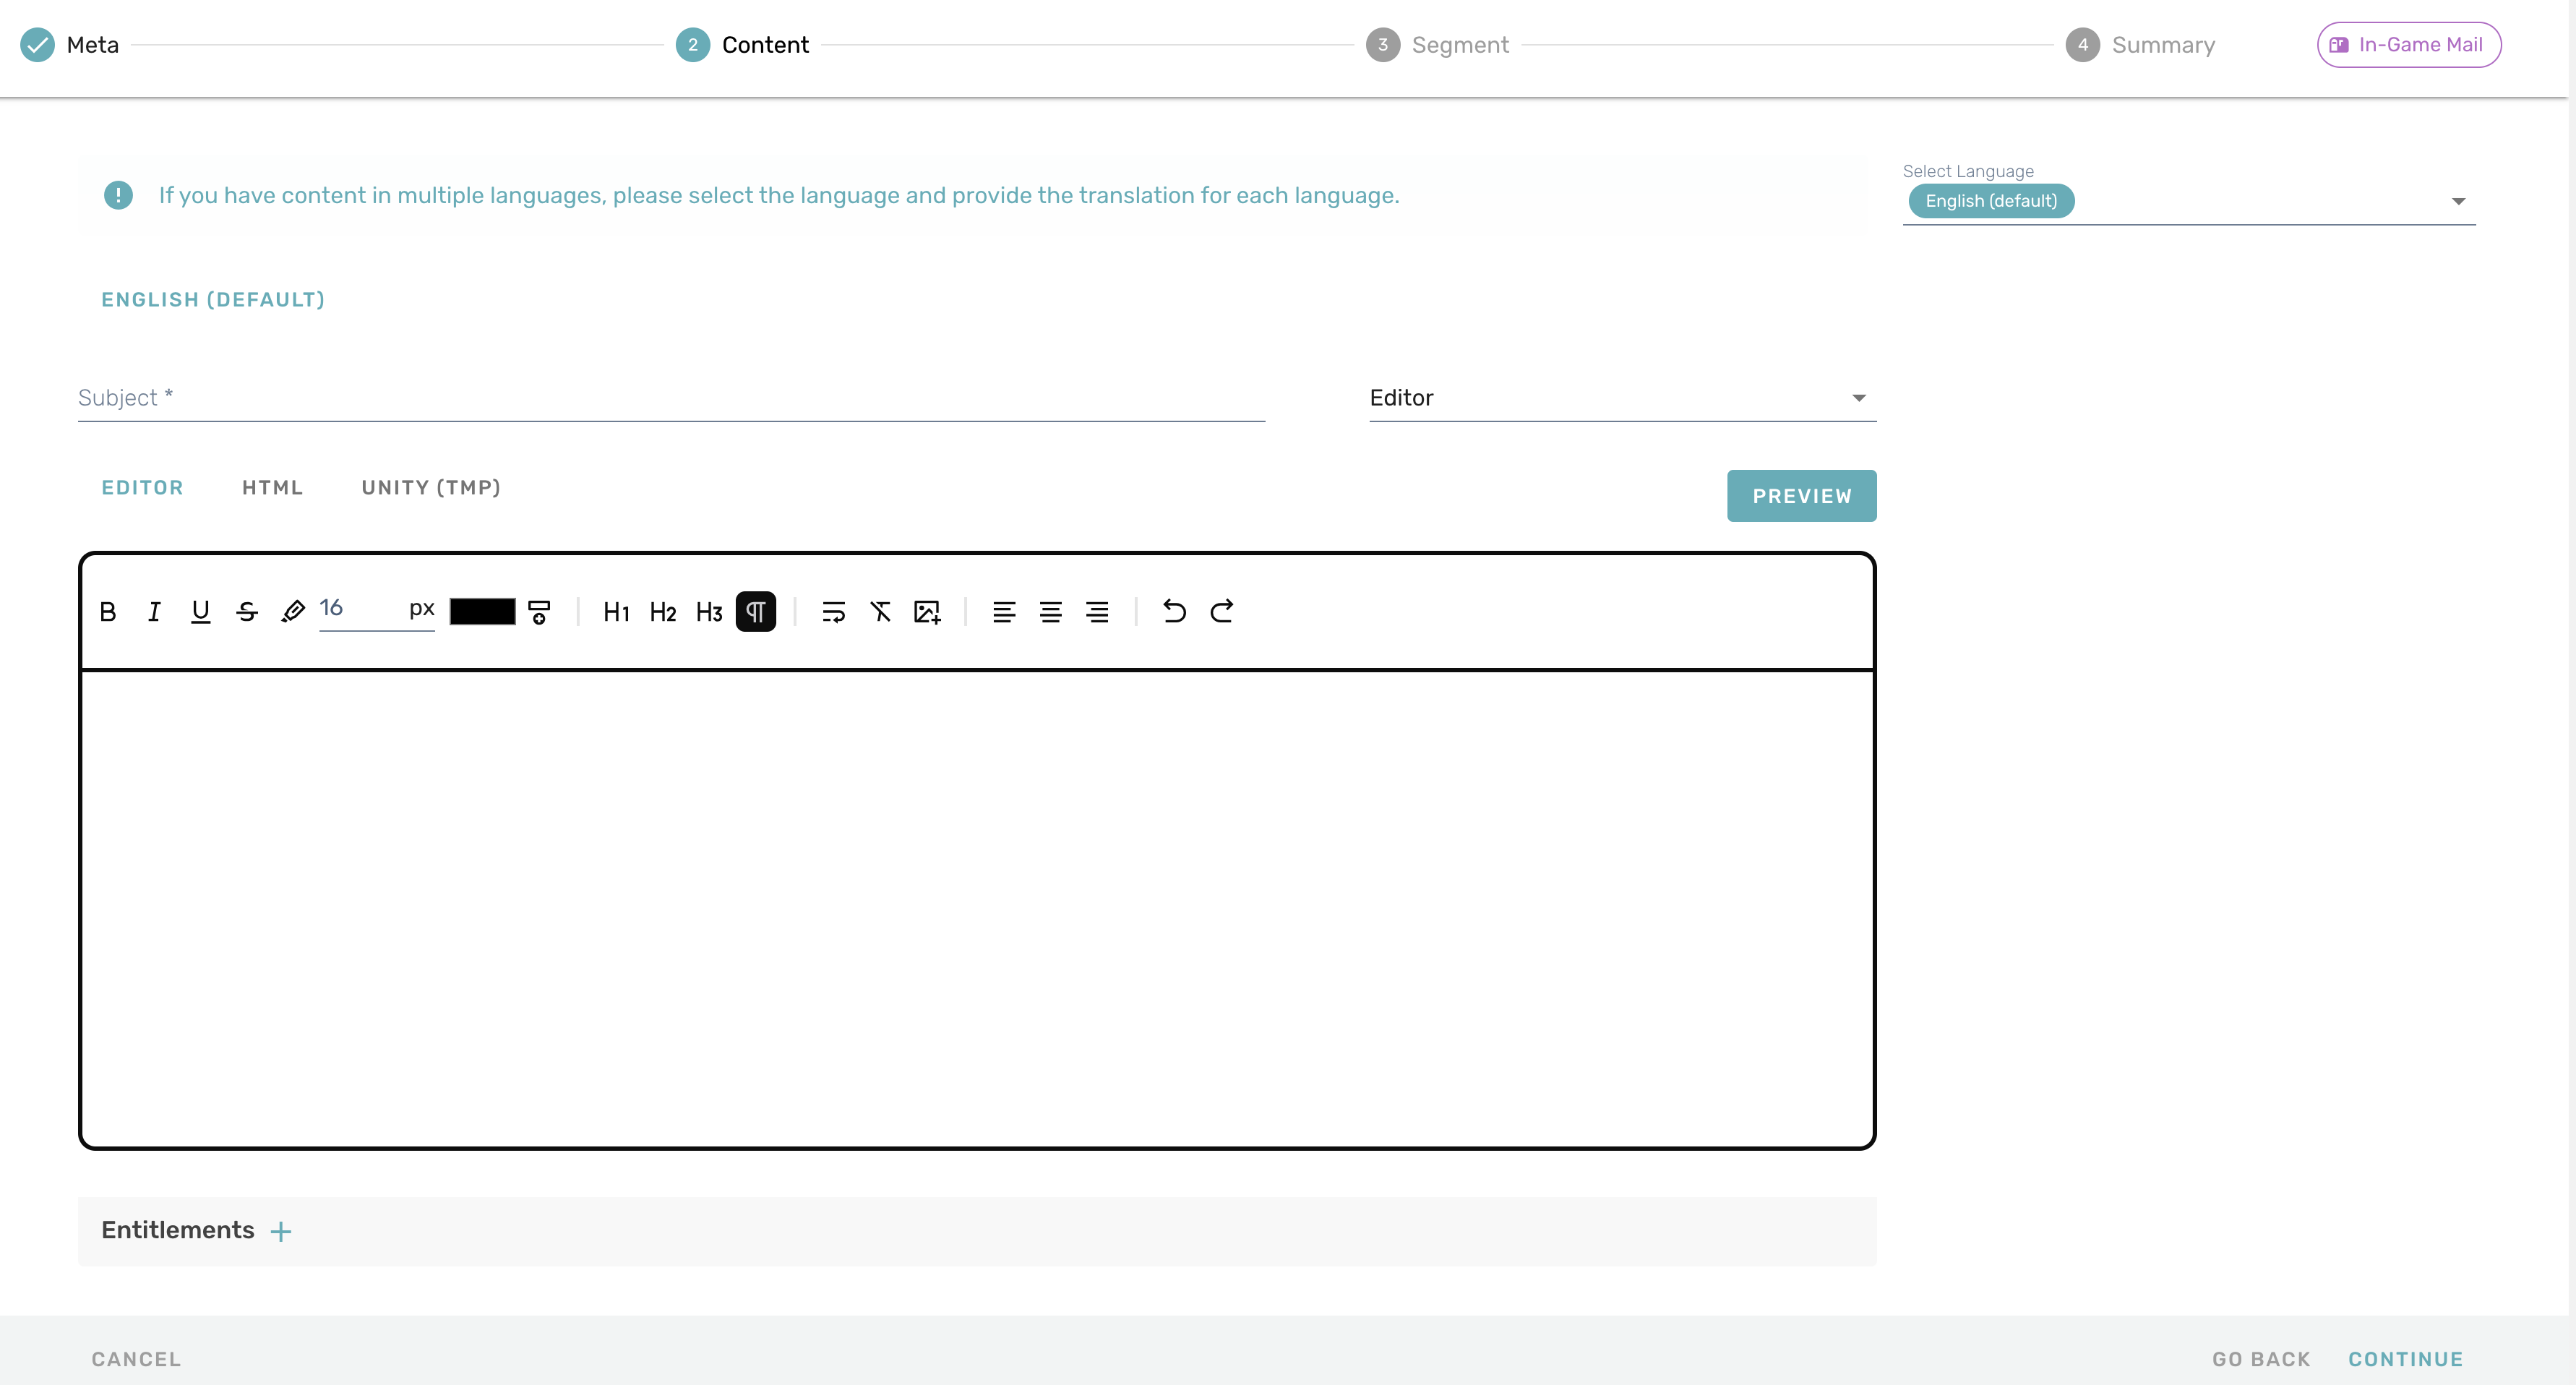Center align the text
Viewport: 2576px width, 1385px height.
[1050, 612]
